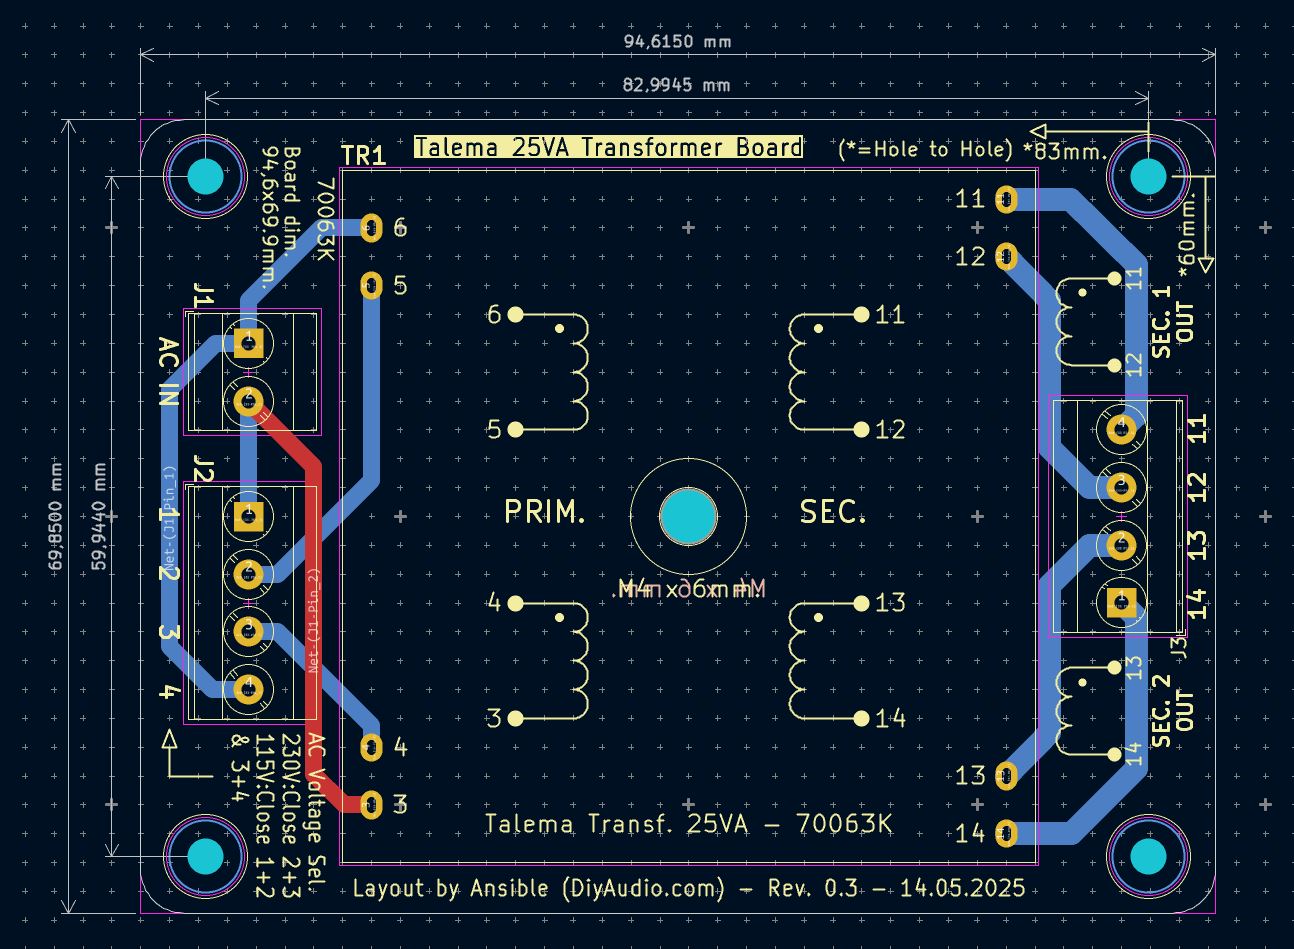
Task: Click the "SEC. 1 OUT" label
Action: (1173, 321)
